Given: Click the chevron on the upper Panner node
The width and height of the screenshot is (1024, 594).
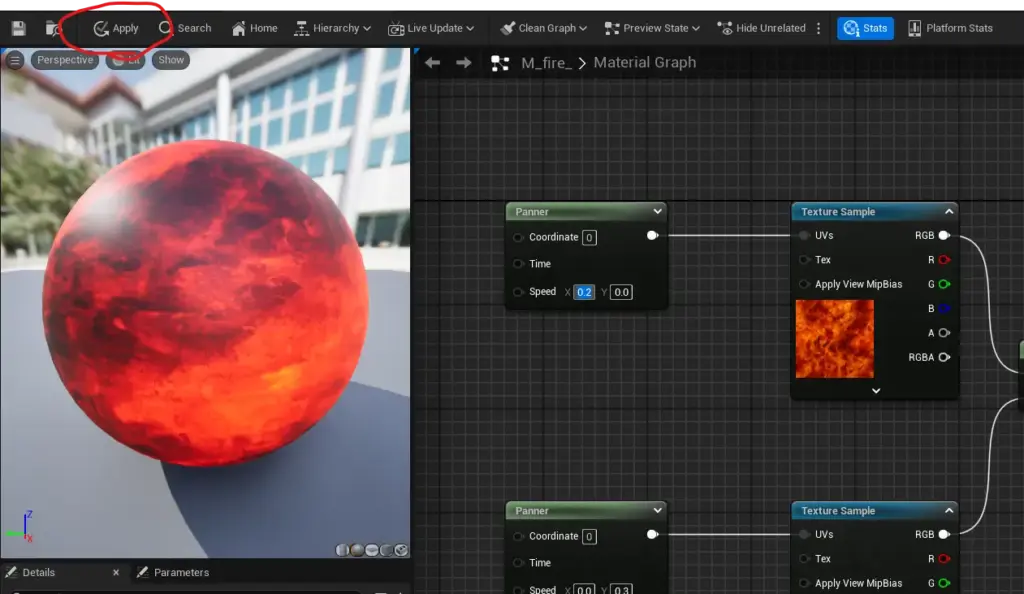Looking at the screenshot, I should [658, 211].
